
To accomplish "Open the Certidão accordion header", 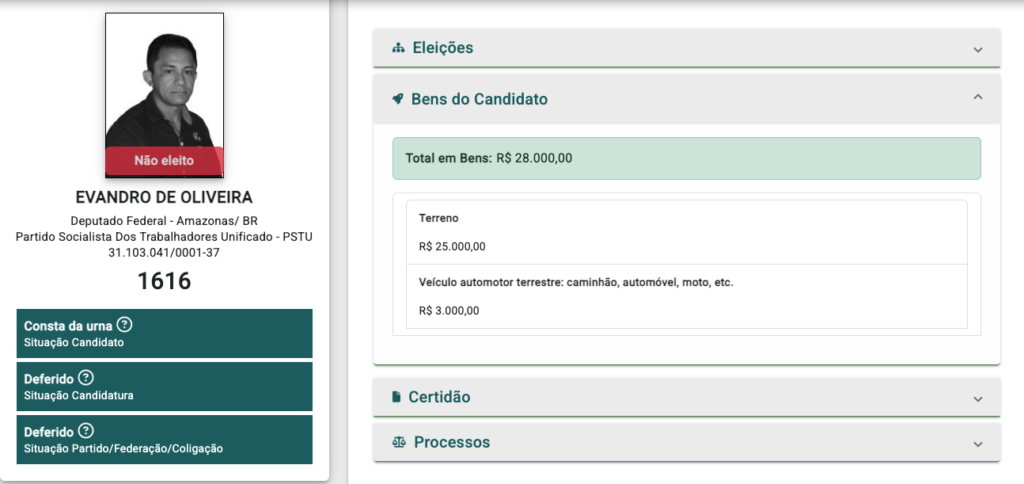I will click(x=686, y=396).
